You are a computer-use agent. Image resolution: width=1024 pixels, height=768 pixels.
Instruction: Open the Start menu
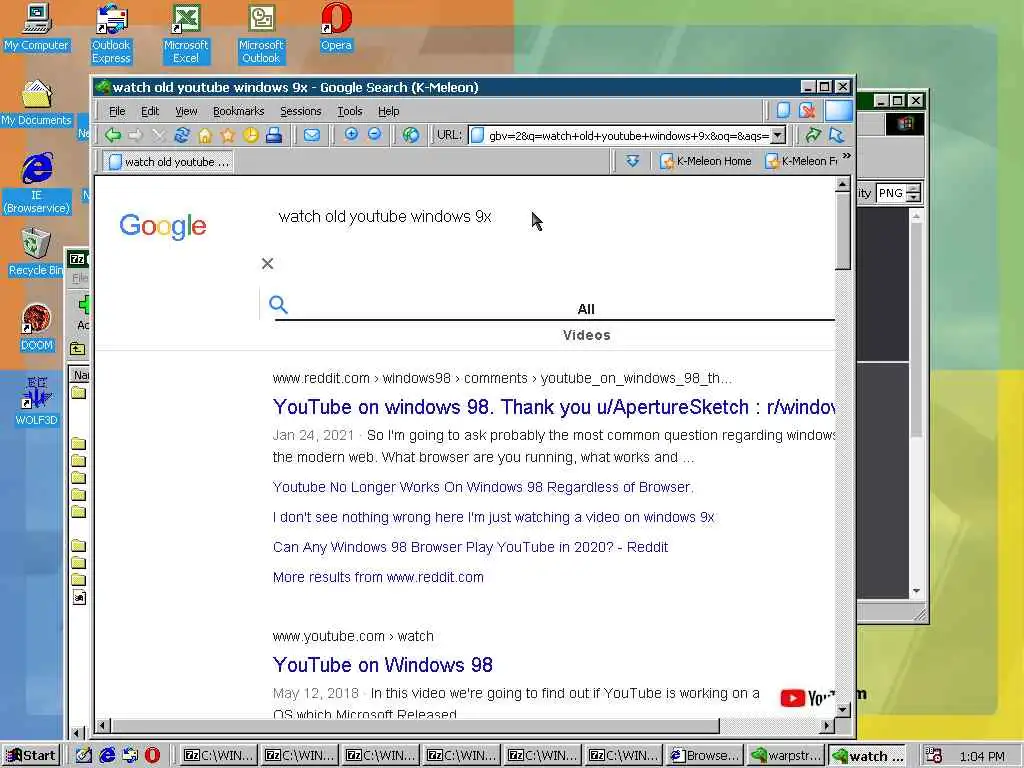click(x=31, y=756)
